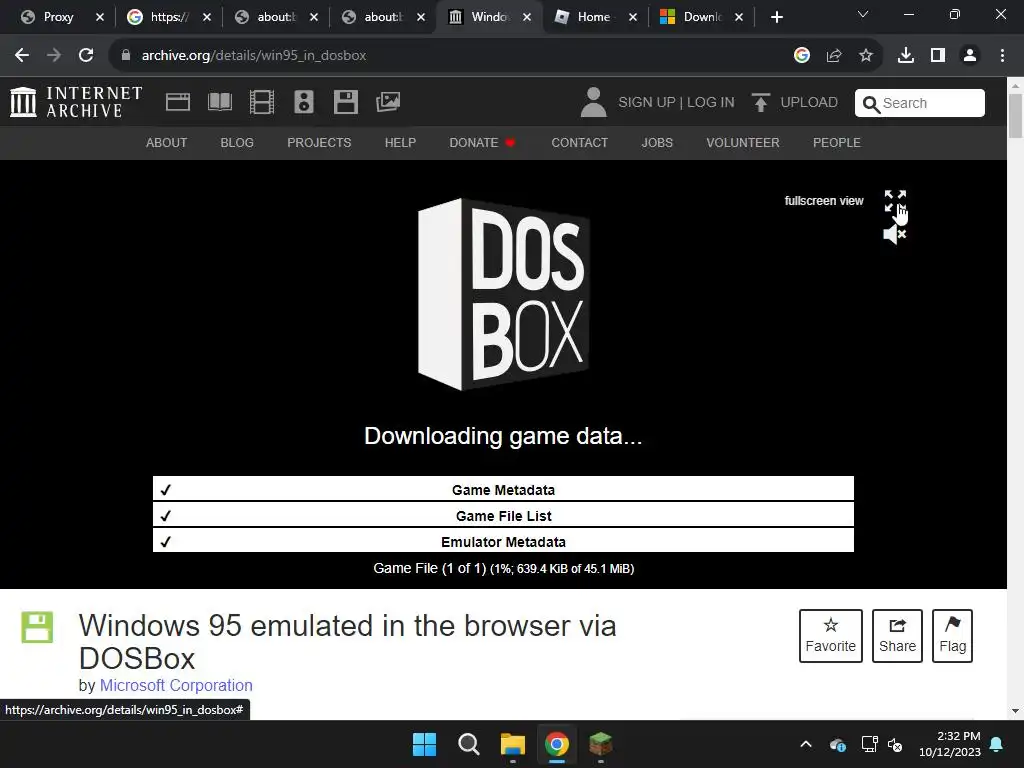
Task: Click the user avatar icon
Action: (x=593, y=103)
